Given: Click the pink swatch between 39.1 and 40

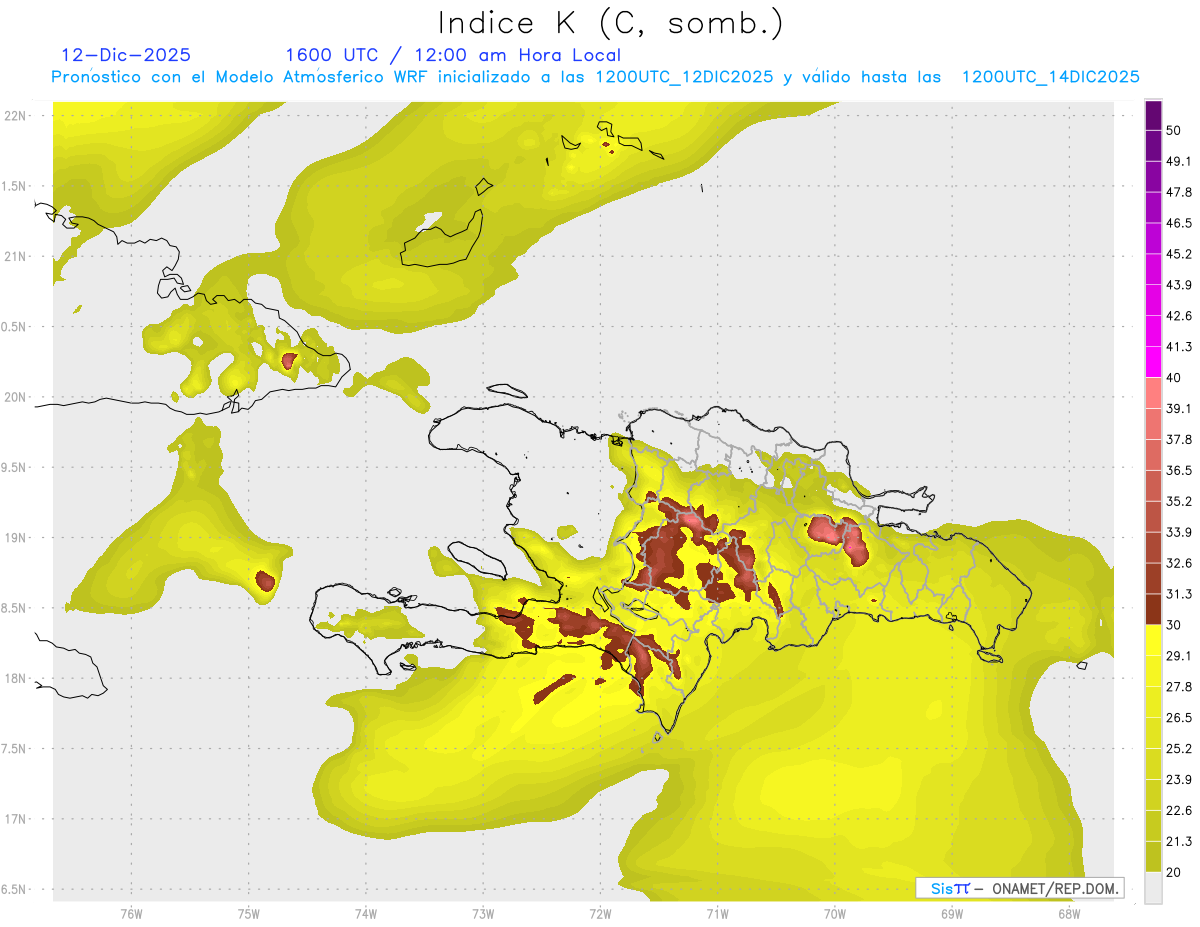Looking at the screenshot, I should [1153, 393].
